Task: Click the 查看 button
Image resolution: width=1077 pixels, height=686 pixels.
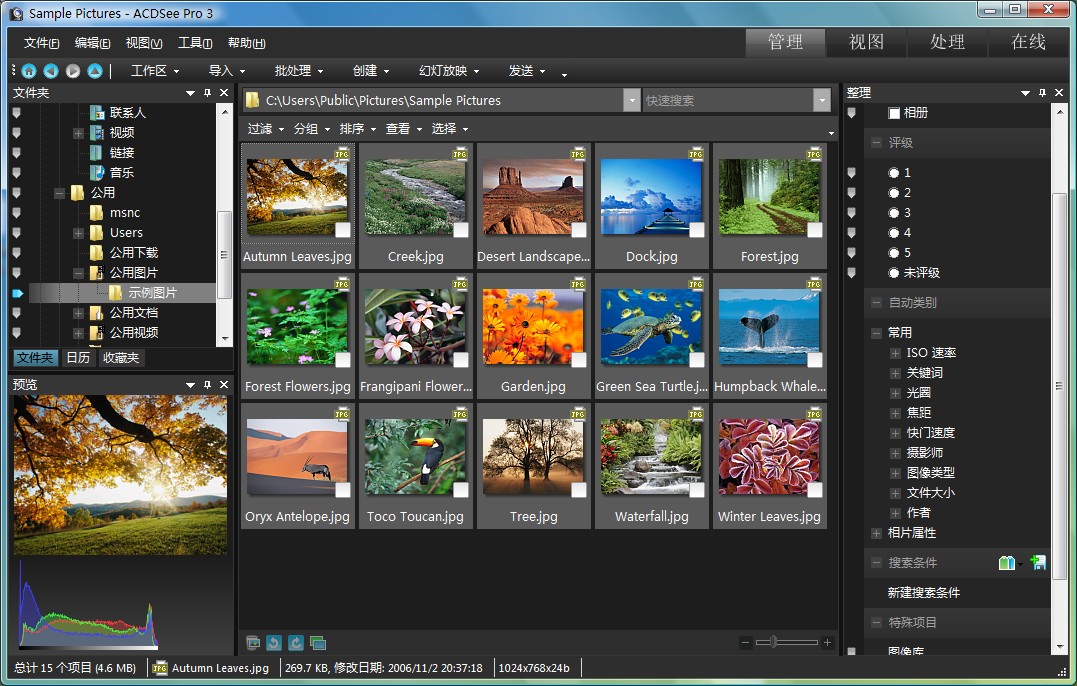Action: pyautogui.click(x=403, y=128)
